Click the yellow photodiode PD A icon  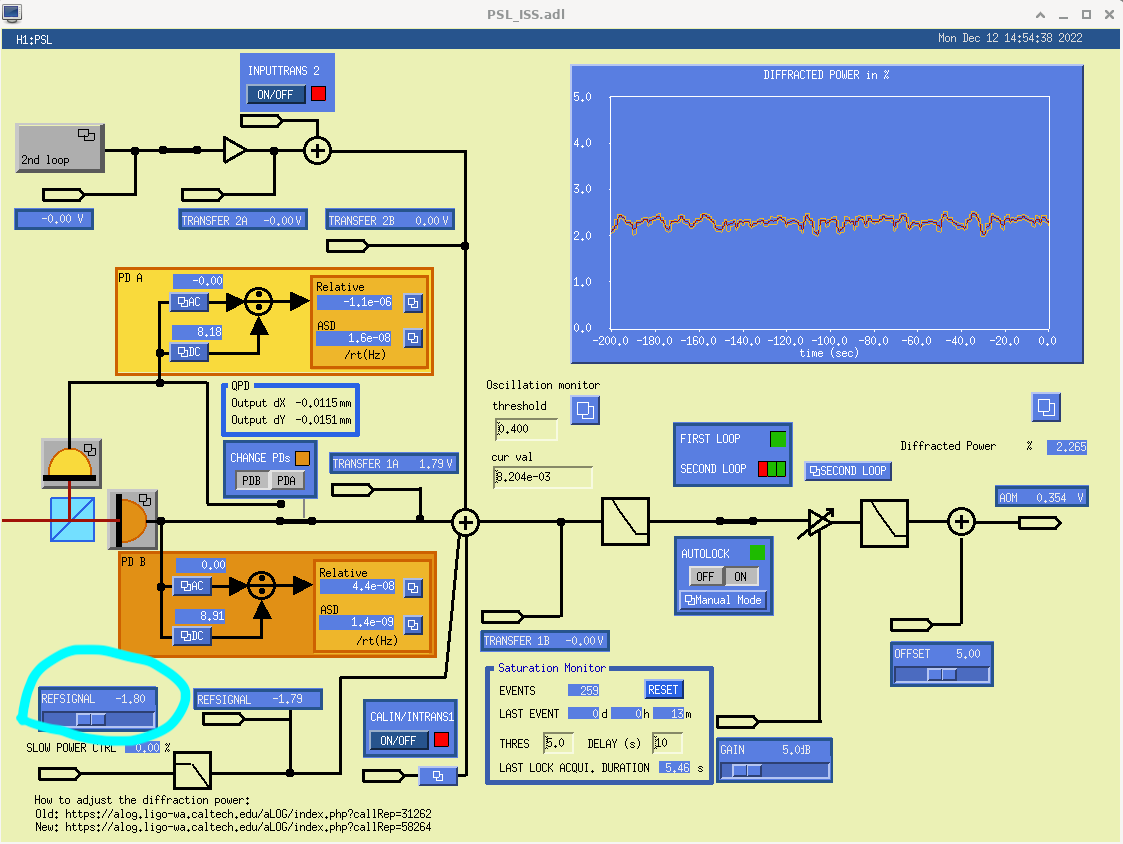click(70, 463)
